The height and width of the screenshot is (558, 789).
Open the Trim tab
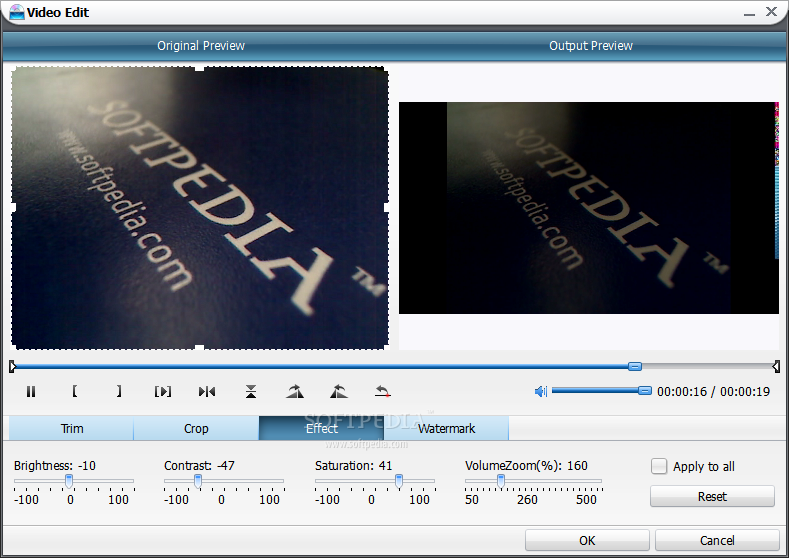[71, 428]
